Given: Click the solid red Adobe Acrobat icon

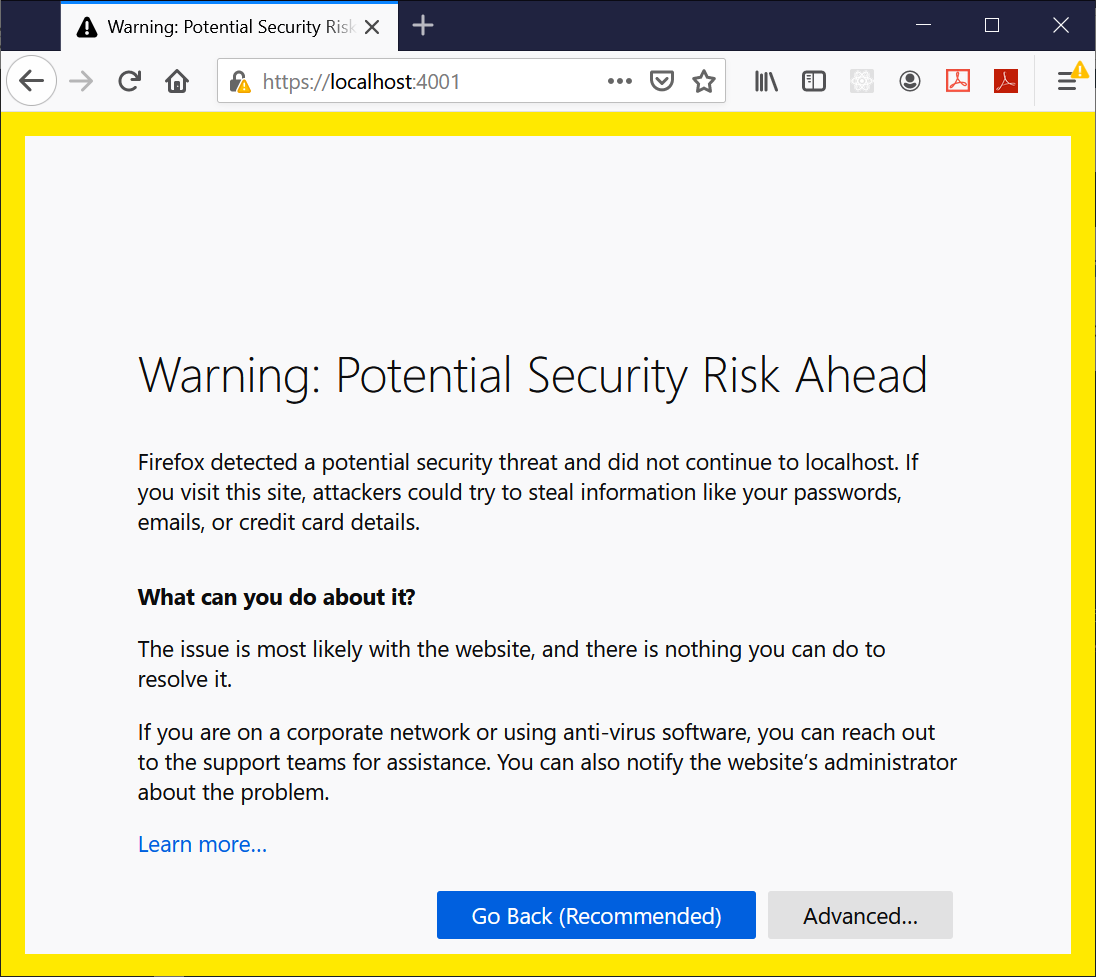Looking at the screenshot, I should coord(1005,81).
